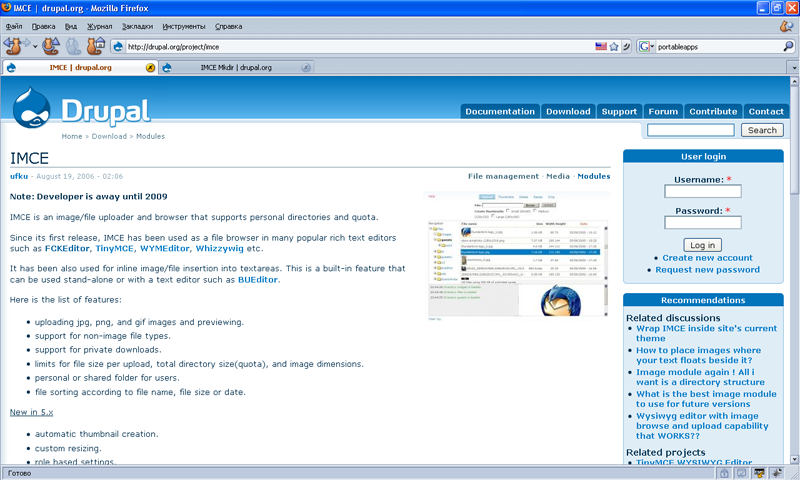Click the Download breadcrumb link
Screen dimensions: 800x480
[109, 137]
